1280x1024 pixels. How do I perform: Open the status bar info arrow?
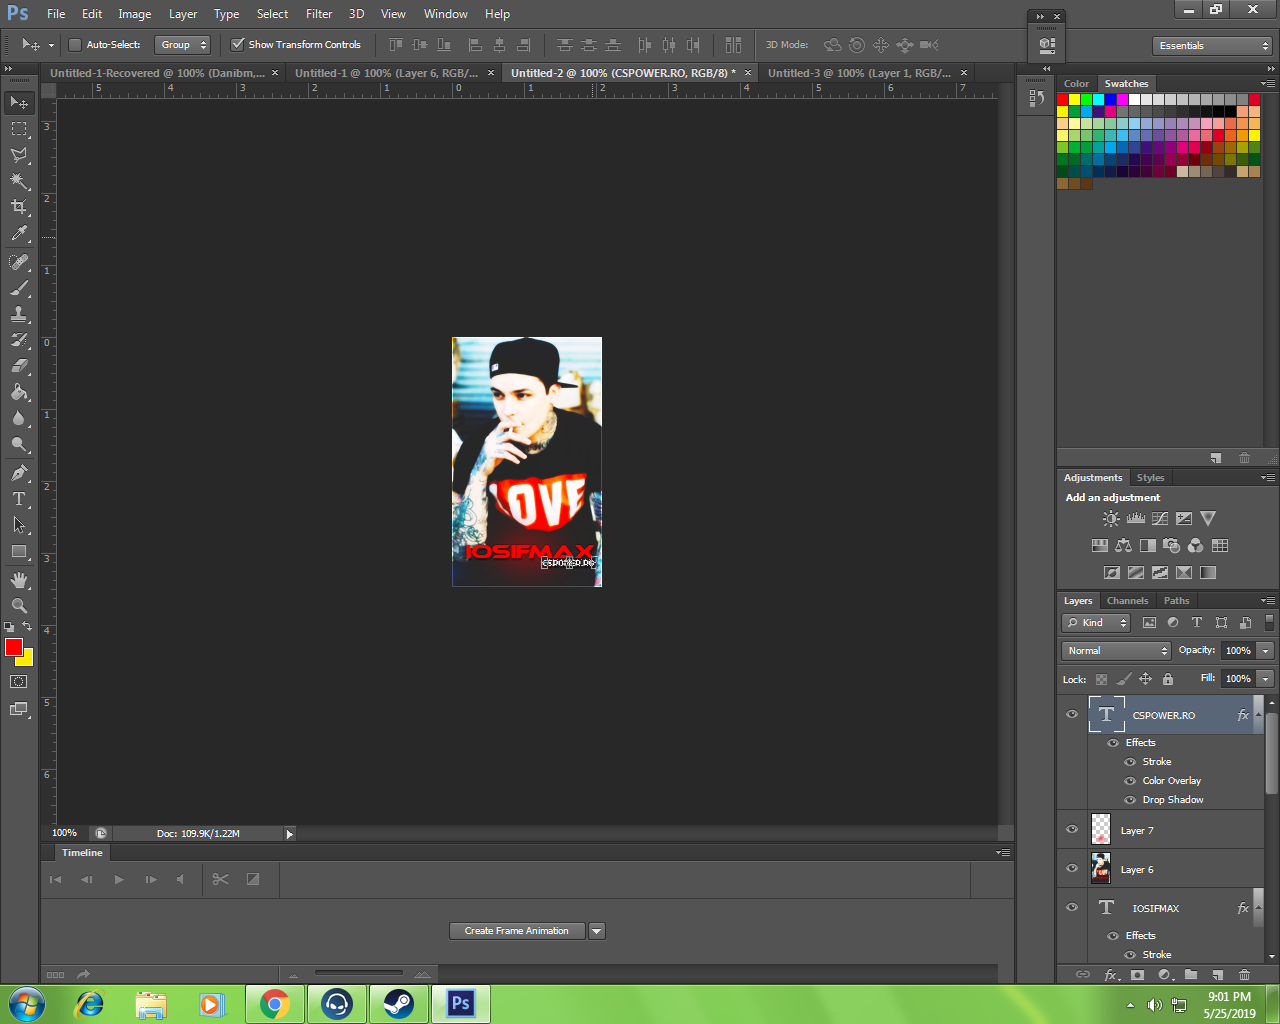[290, 834]
